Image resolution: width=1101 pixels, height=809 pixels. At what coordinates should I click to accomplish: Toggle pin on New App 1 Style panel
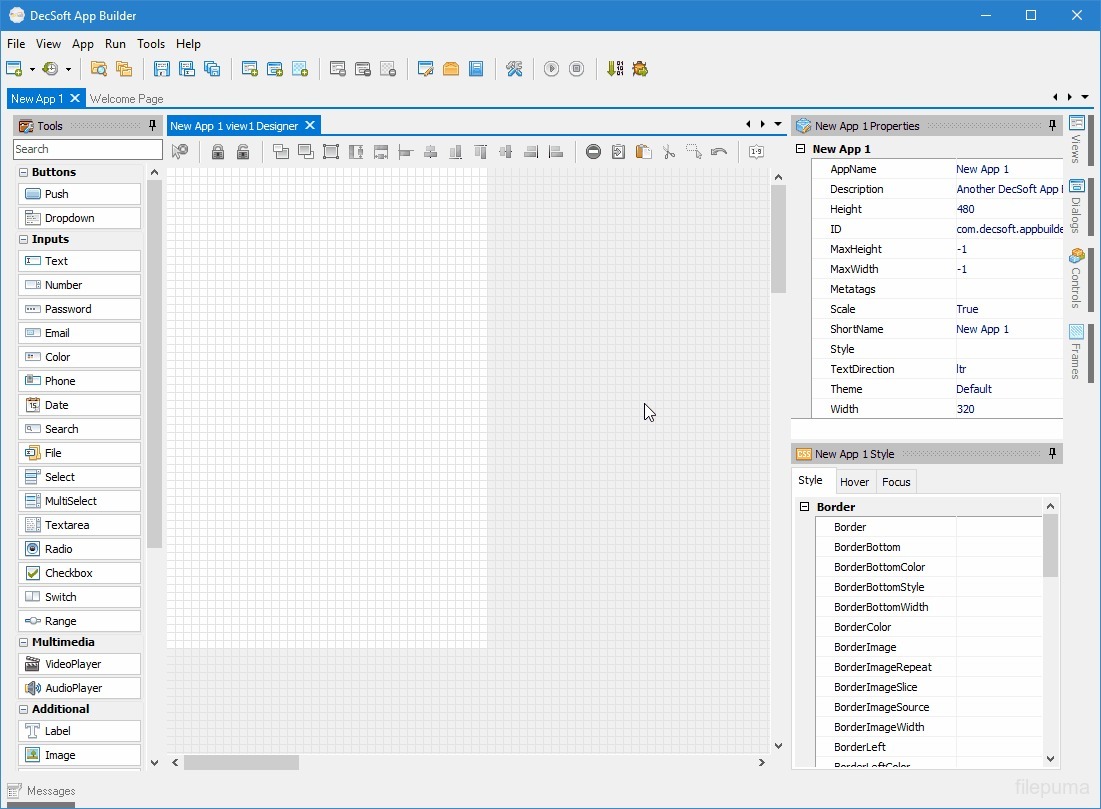coord(1052,454)
